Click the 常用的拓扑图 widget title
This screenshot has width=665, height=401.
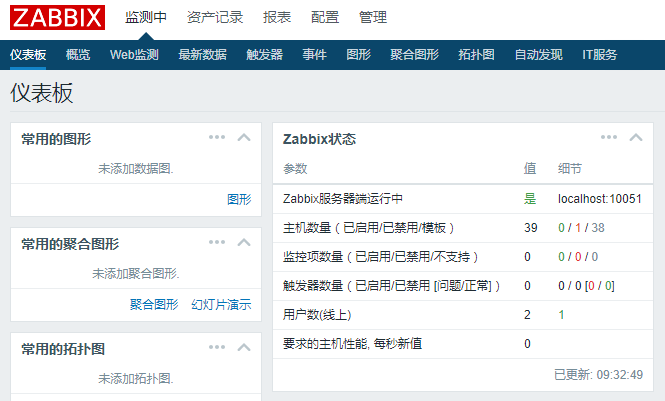click(x=63, y=349)
